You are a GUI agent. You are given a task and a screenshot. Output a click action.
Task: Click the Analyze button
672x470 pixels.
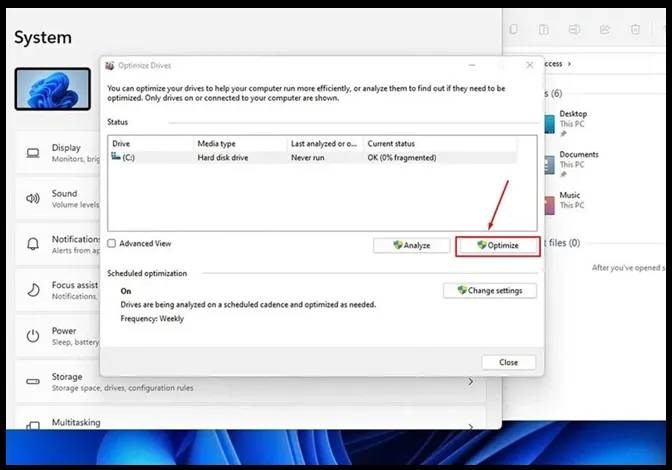pyautogui.click(x=411, y=245)
